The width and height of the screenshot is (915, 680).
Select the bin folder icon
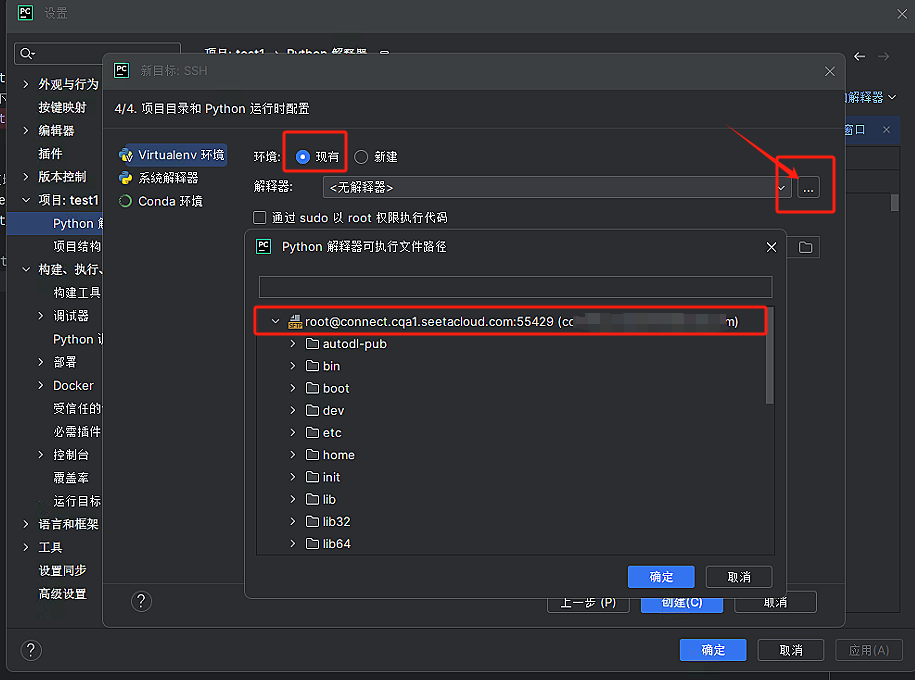313,365
